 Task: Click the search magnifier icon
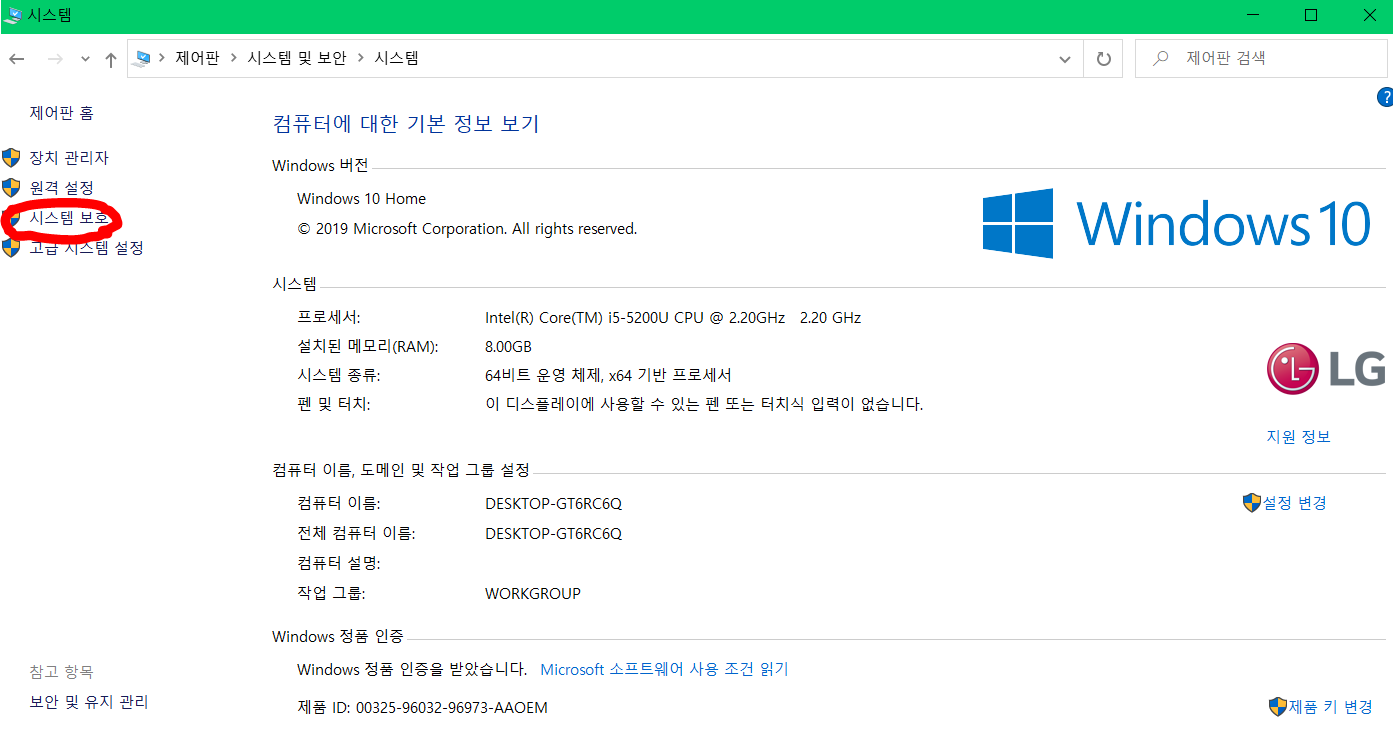click(x=1161, y=58)
